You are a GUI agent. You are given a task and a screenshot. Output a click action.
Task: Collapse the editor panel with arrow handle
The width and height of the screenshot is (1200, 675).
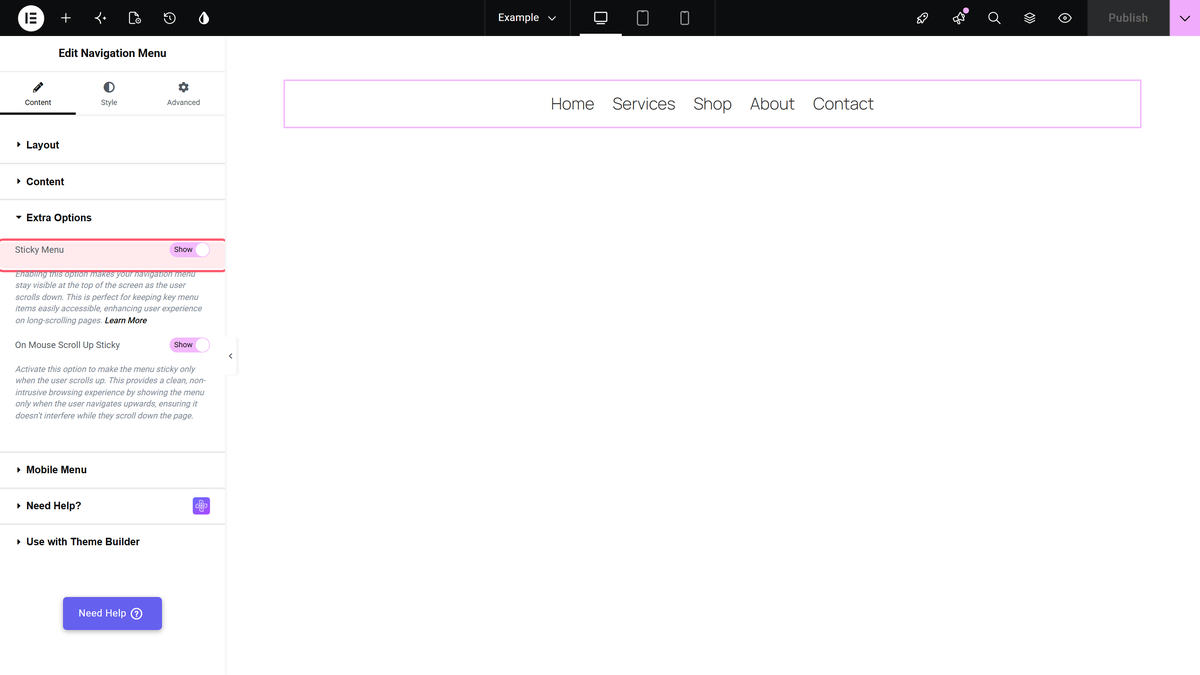[231, 356]
